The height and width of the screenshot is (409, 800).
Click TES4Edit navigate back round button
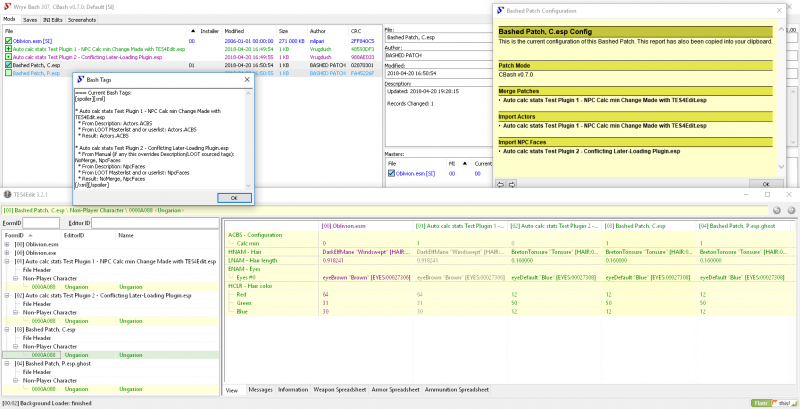(x=777, y=210)
